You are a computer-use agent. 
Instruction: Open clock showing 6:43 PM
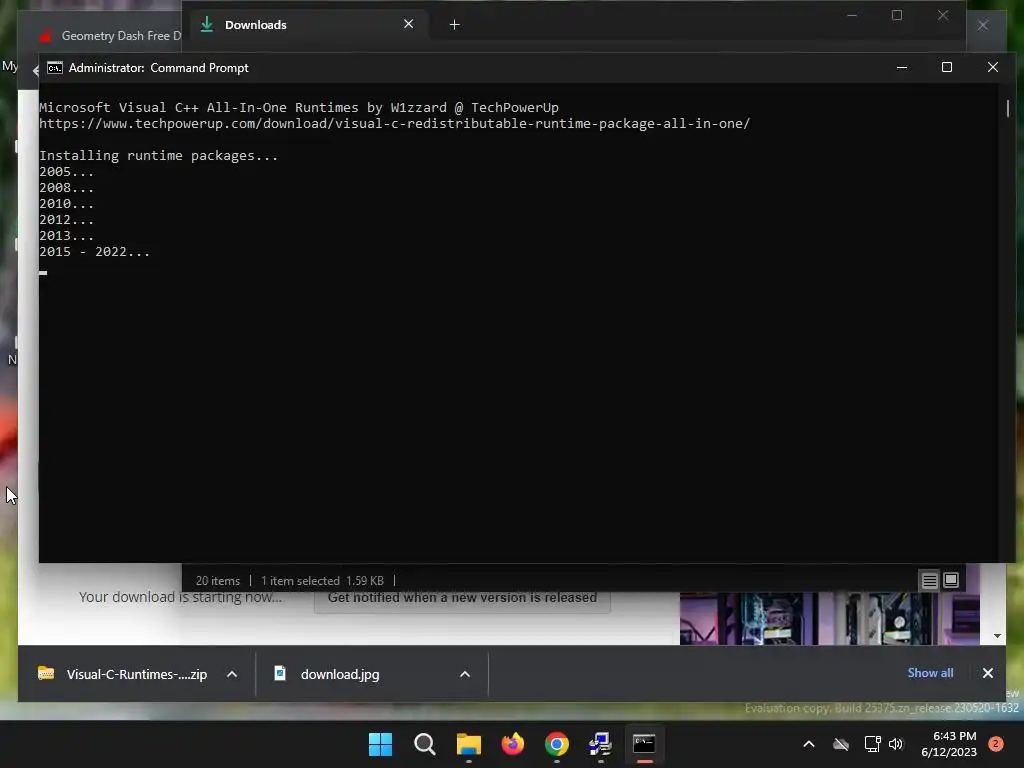click(x=948, y=744)
